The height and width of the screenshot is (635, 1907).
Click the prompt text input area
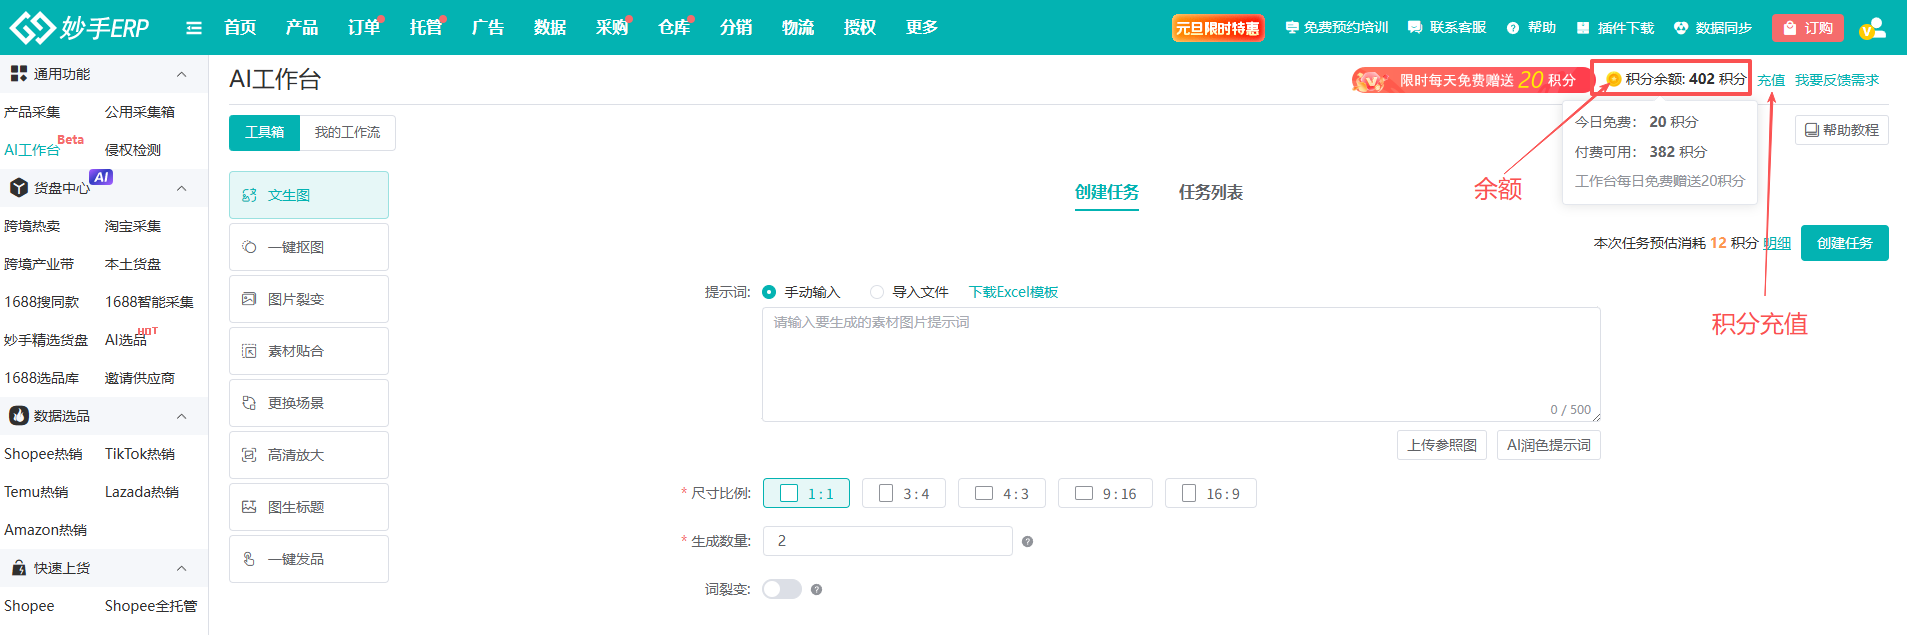1180,365
